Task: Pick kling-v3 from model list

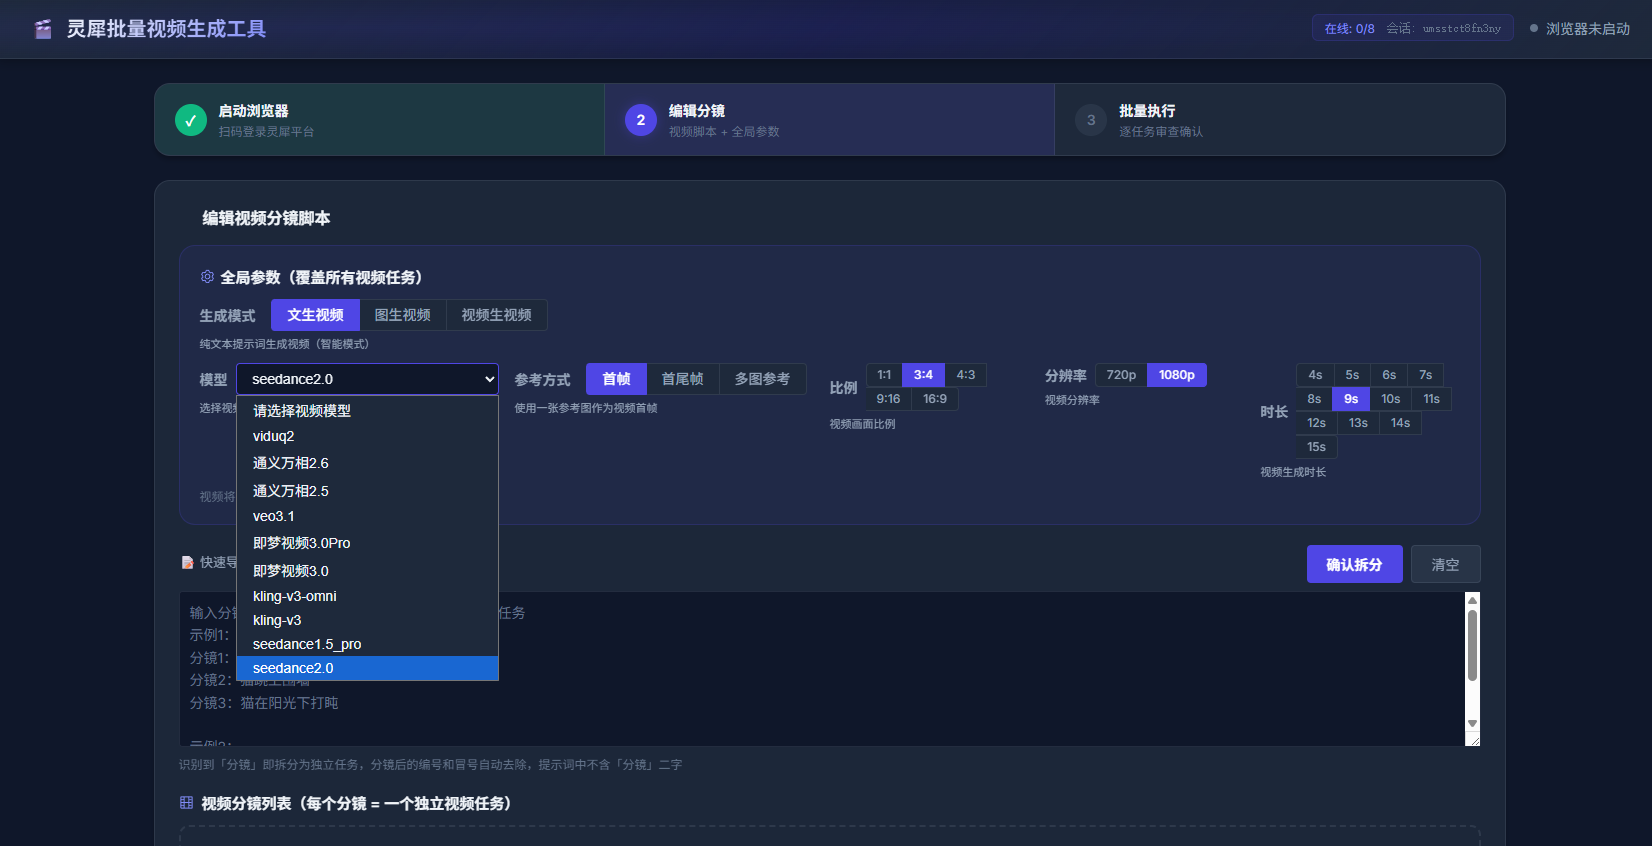Action: pyautogui.click(x=367, y=620)
